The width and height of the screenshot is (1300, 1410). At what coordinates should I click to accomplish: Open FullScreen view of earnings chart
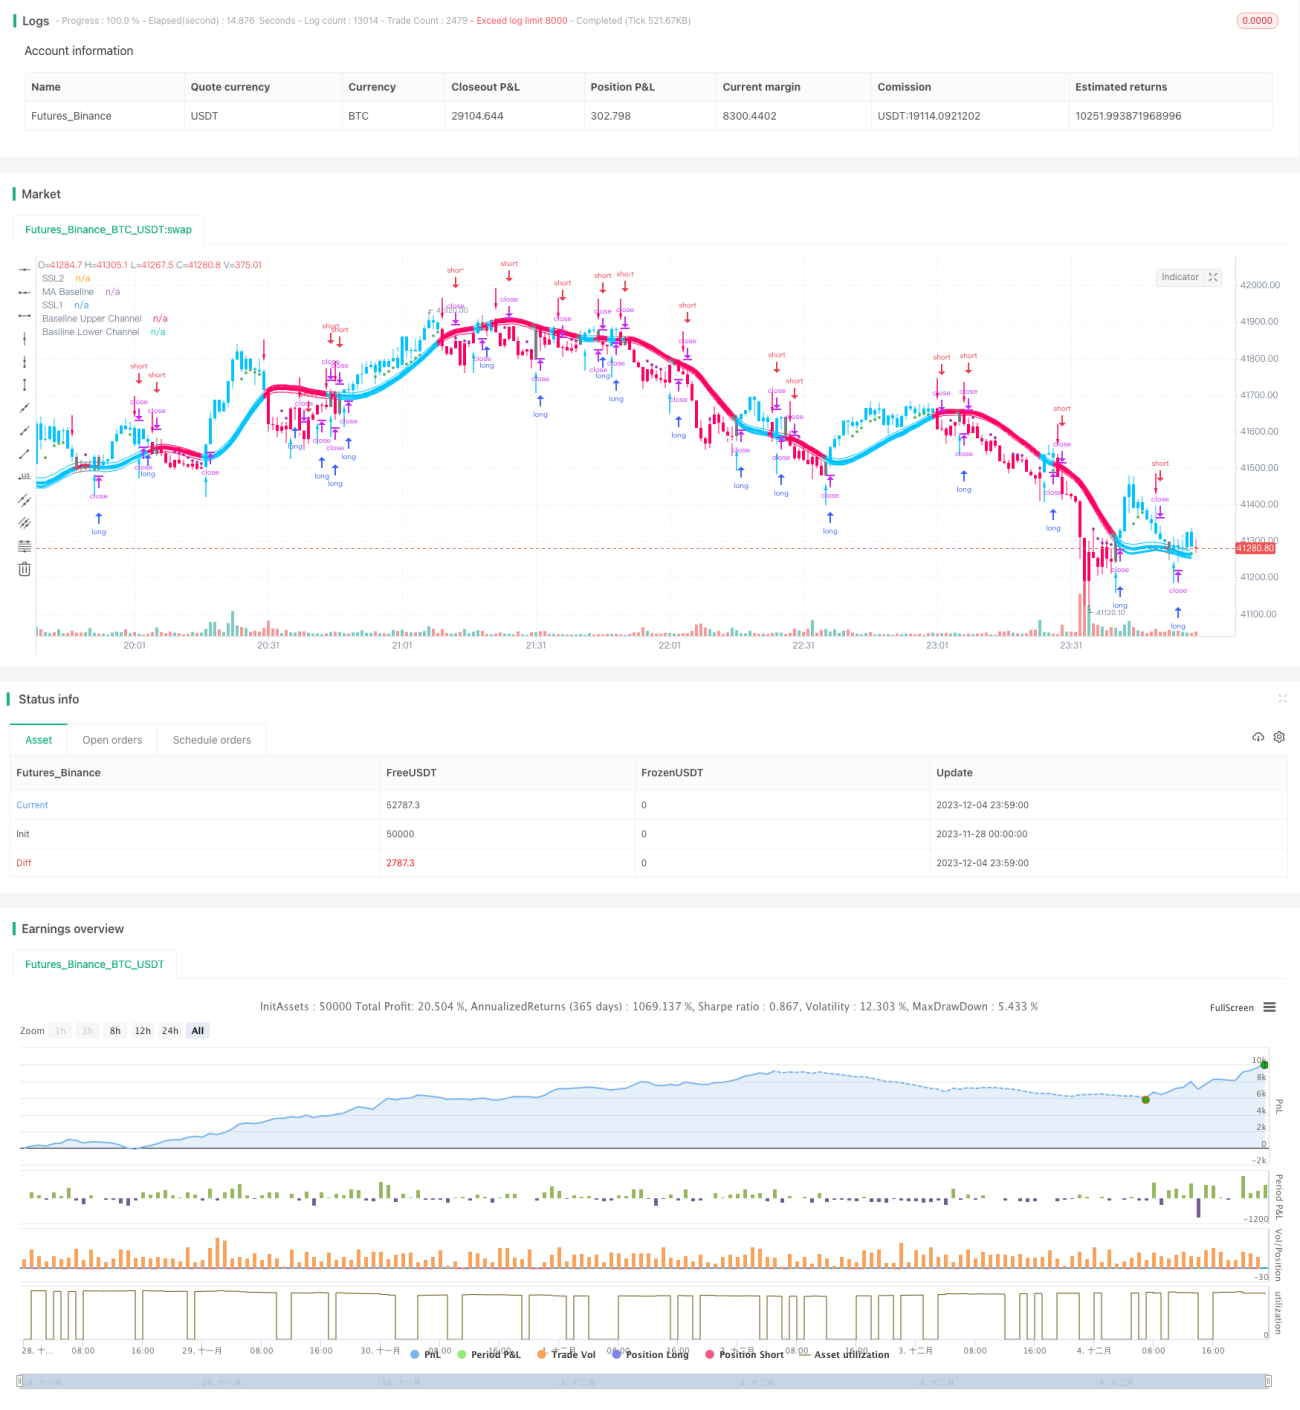[1231, 1008]
